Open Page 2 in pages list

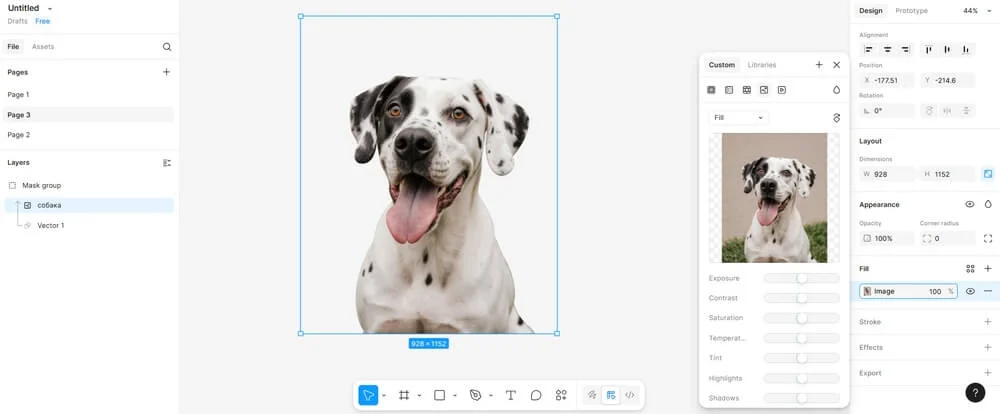(x=19, y=135)
